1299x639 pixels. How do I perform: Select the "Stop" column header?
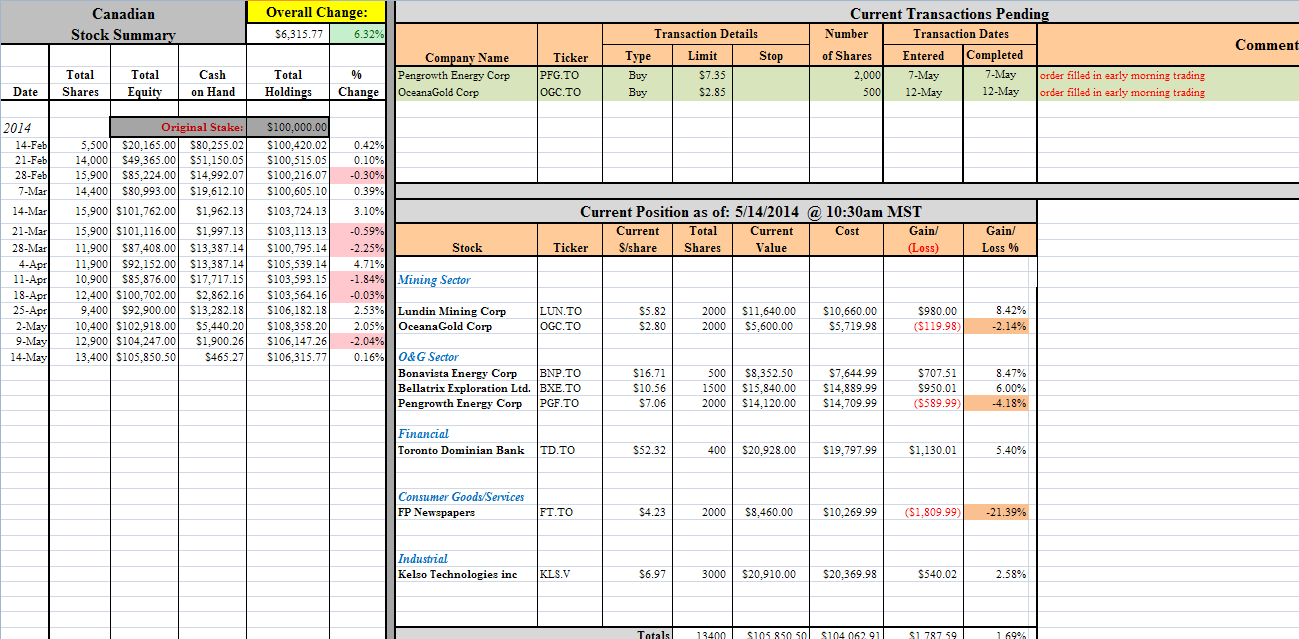point(771,56)
